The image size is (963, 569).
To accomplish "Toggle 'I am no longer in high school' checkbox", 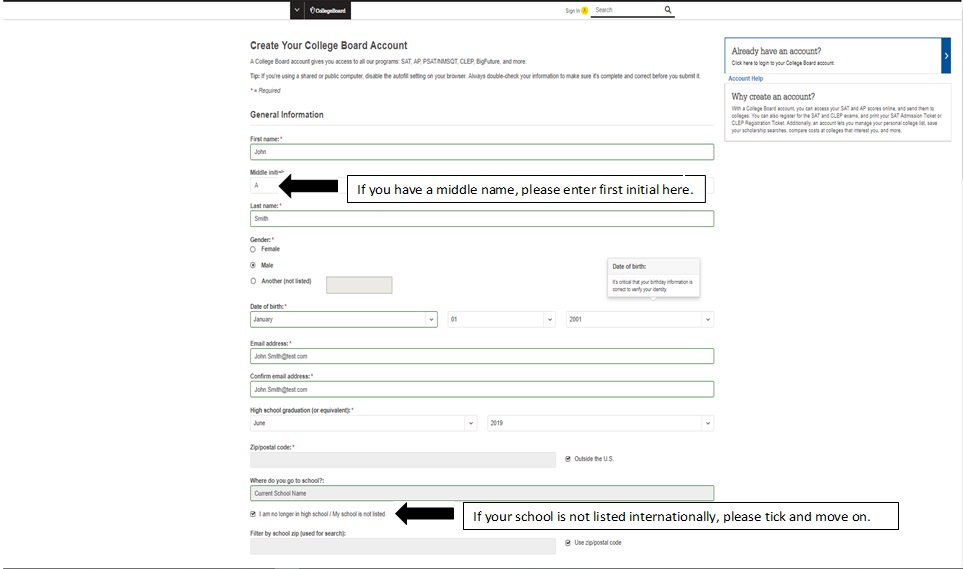I will (x=253, y=514).
